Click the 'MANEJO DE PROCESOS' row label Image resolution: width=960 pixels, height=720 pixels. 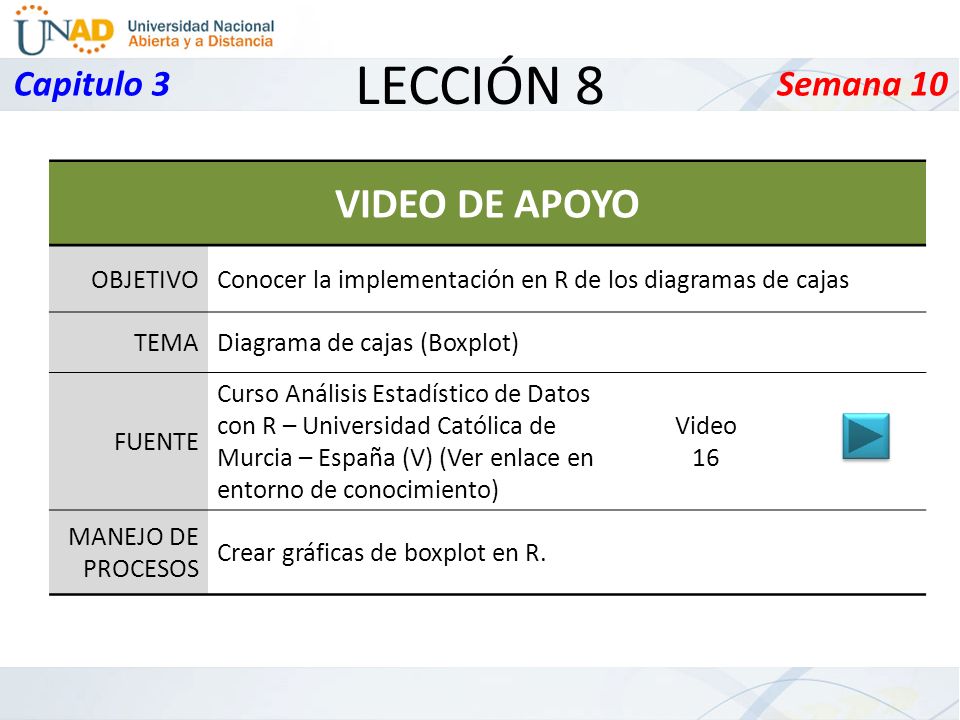[x=133, y=552]
